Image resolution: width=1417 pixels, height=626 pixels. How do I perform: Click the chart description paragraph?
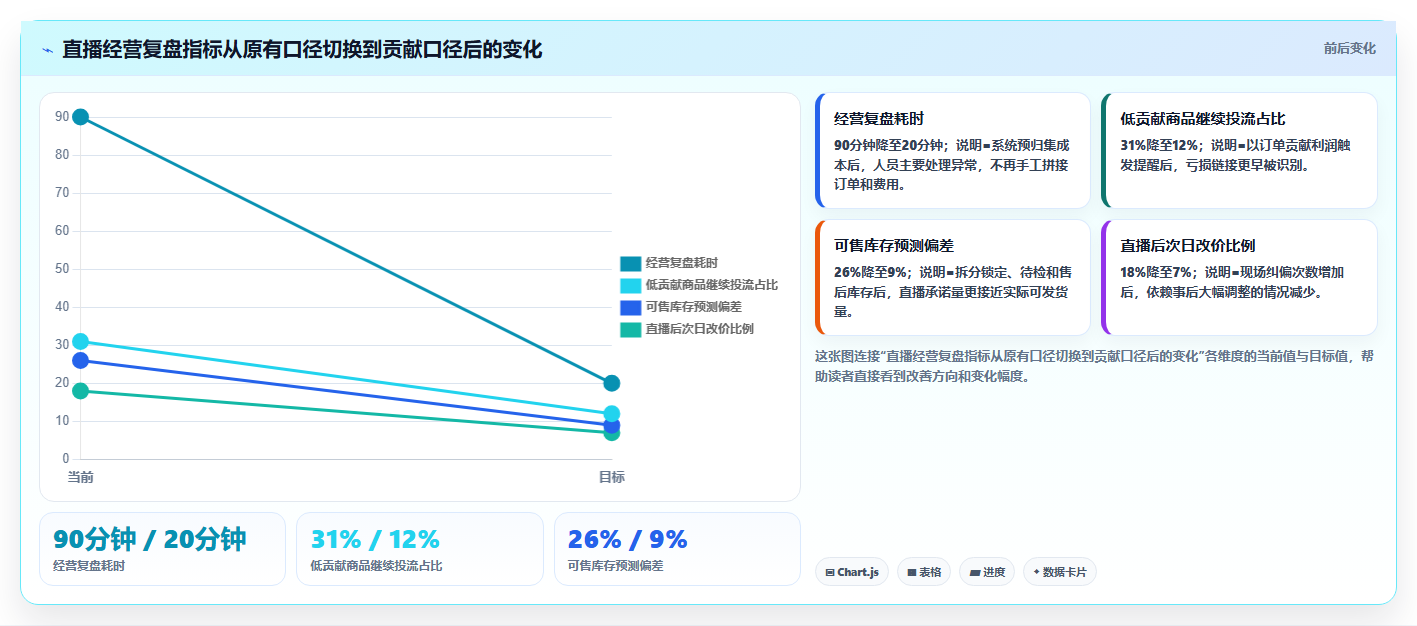click(1096, 366)
